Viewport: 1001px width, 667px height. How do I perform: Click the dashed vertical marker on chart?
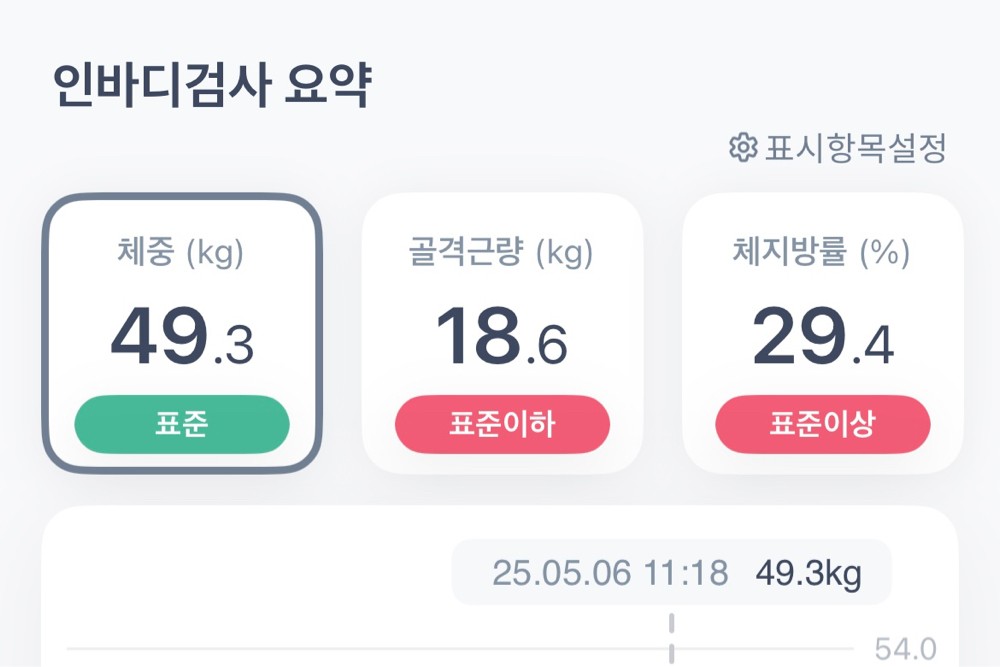click(x=672, y=638)
